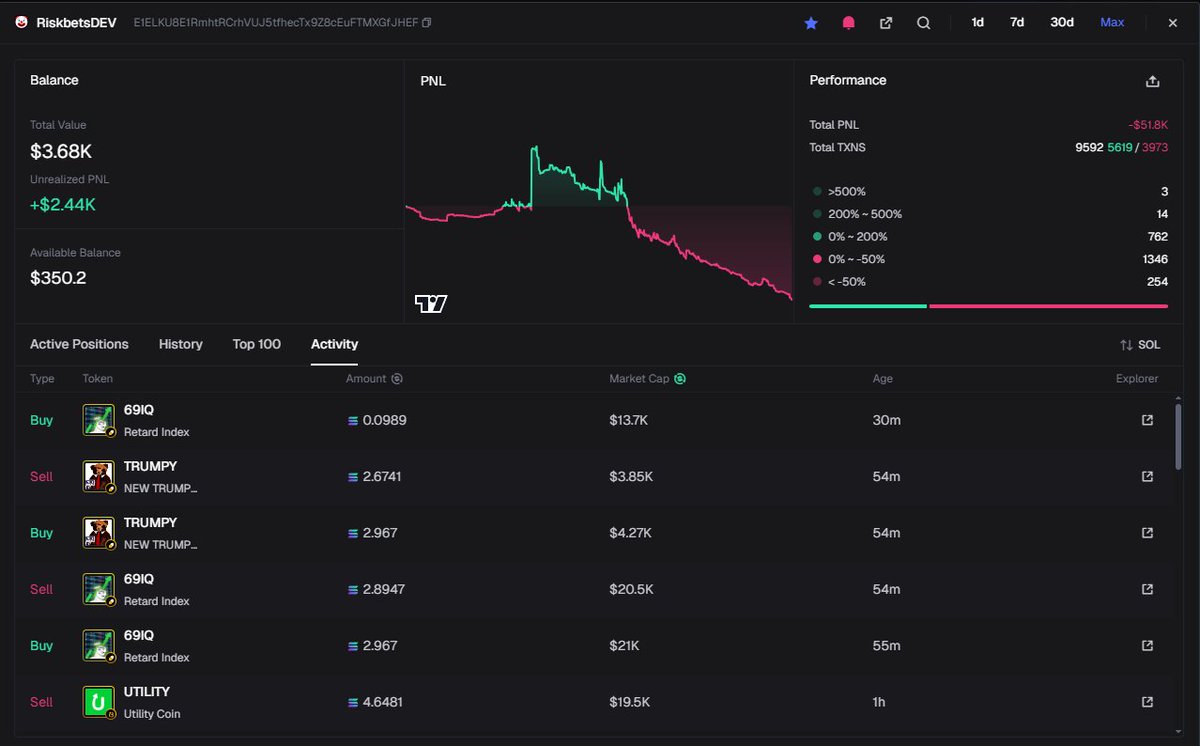Click the $13.7K market cap value
1200x746 pixels.
629,420
